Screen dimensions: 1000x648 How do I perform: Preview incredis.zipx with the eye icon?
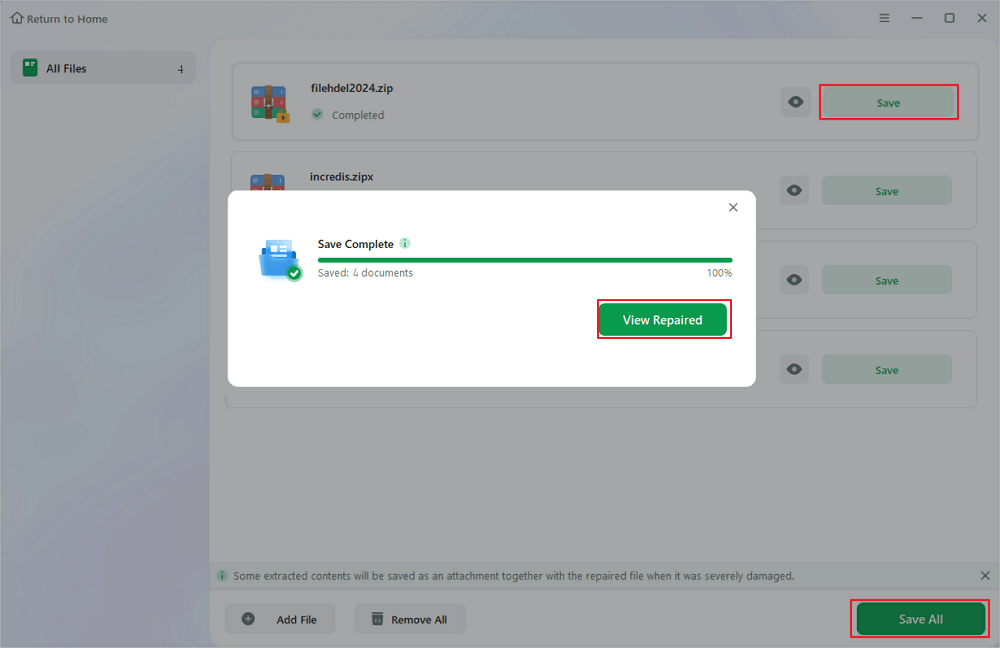point(794,191)
